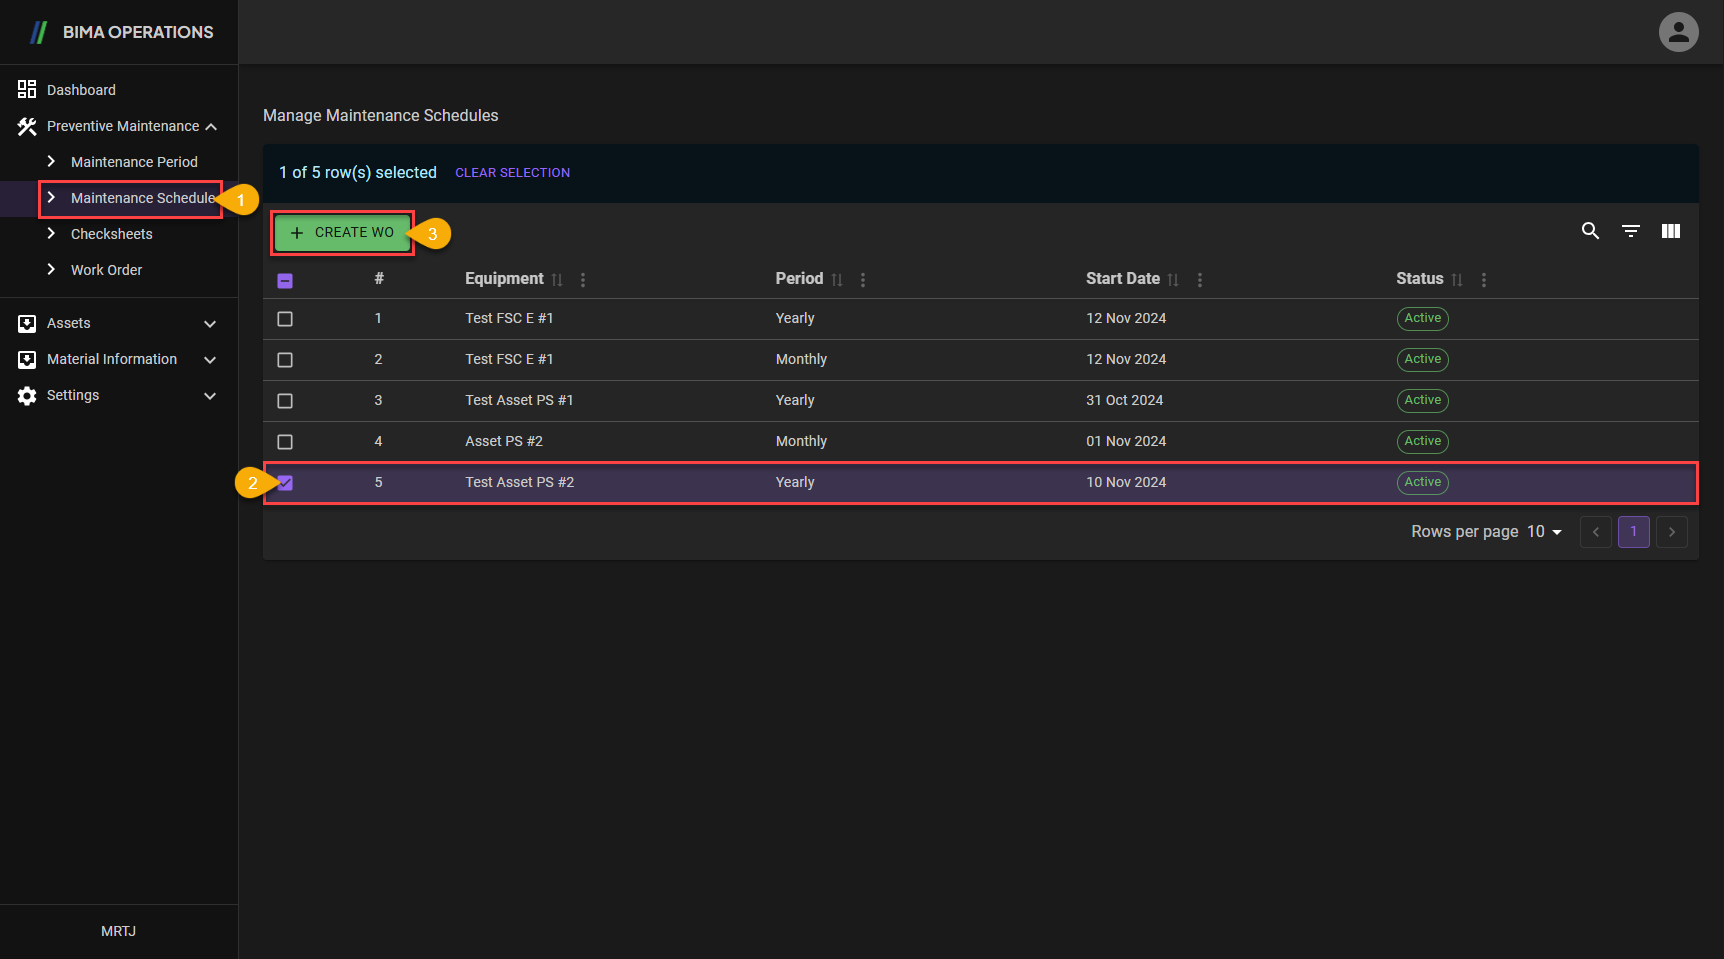Open the Rows per page dropdown
The height and width of the screenshot is (959, 1724).
(1544, 532)
